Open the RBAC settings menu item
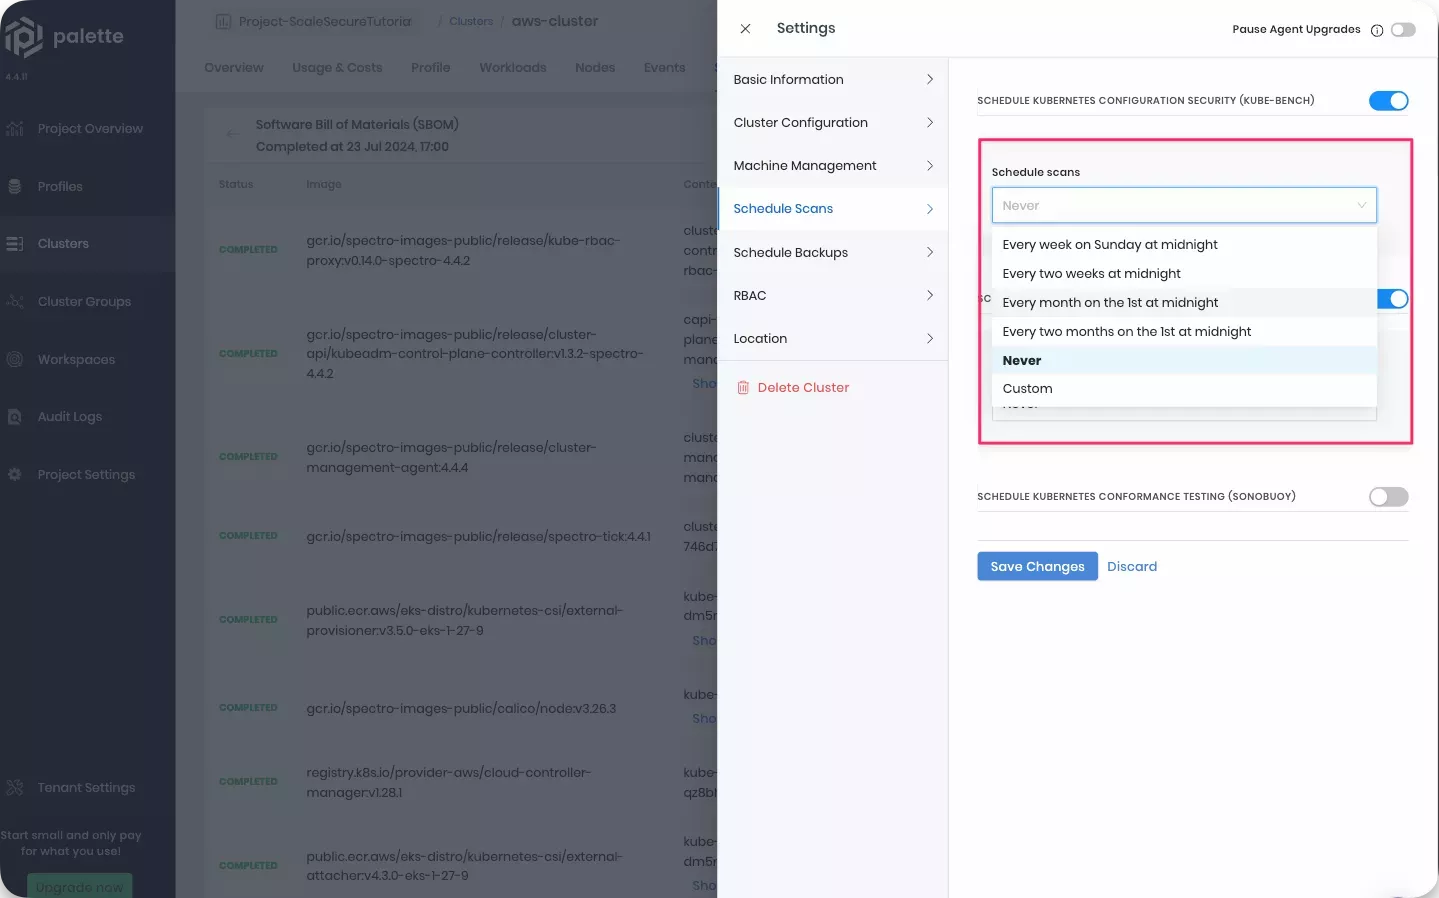The width and height of the screenshot is (1439, 898). (x=832, y=296)
